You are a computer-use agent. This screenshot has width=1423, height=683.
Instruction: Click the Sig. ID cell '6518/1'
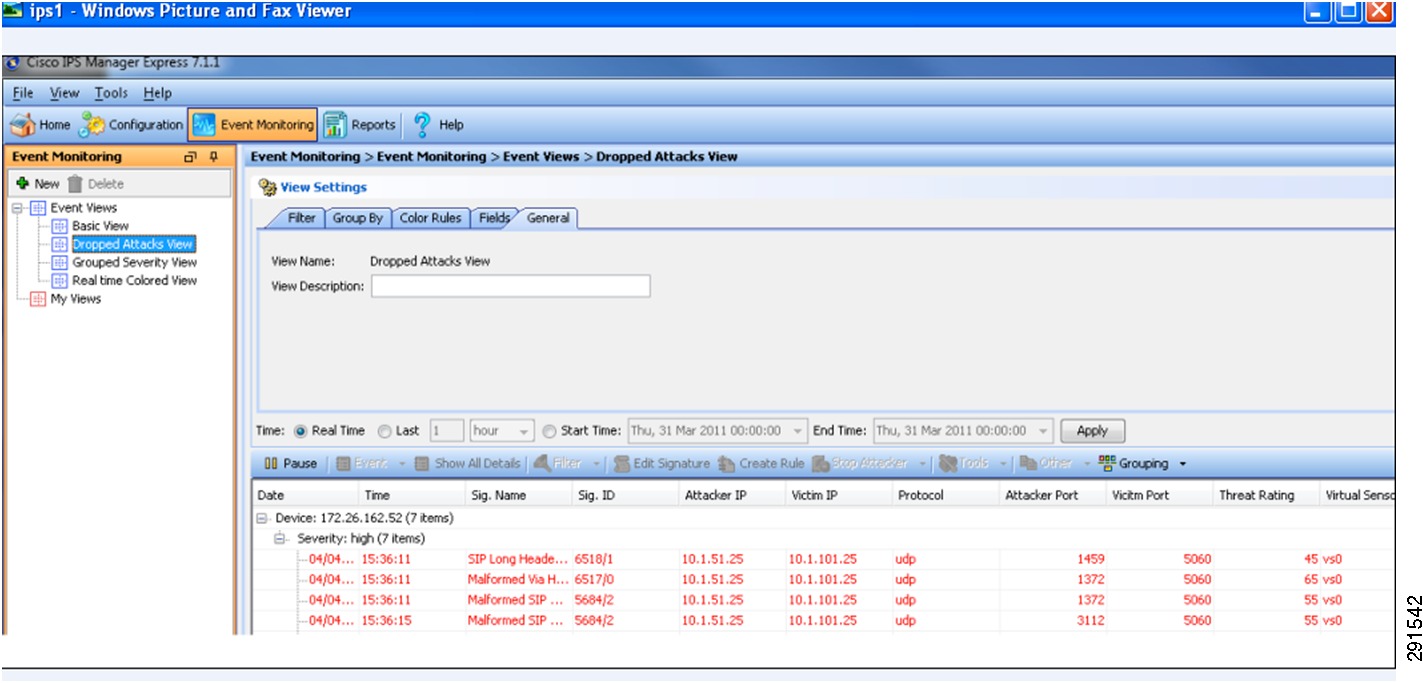[x=594, y=559]
